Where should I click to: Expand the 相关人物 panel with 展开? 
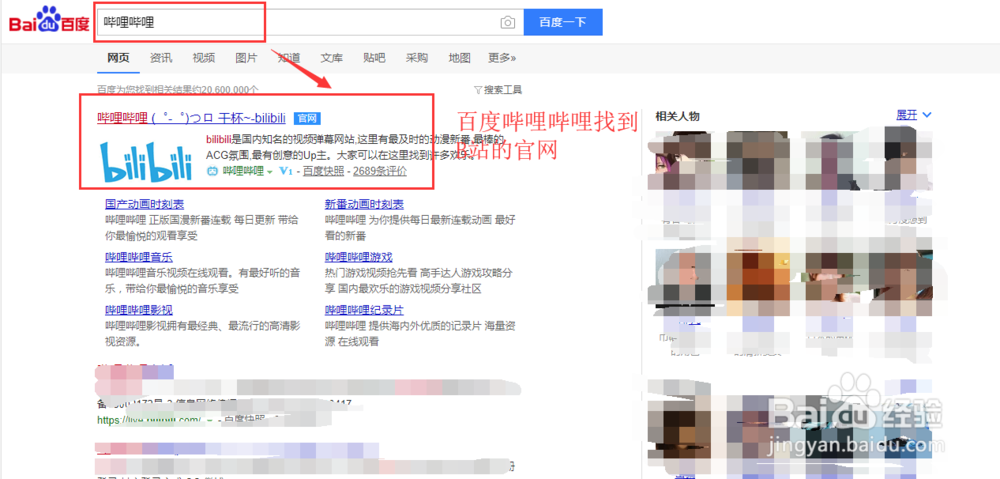[914, 115]
